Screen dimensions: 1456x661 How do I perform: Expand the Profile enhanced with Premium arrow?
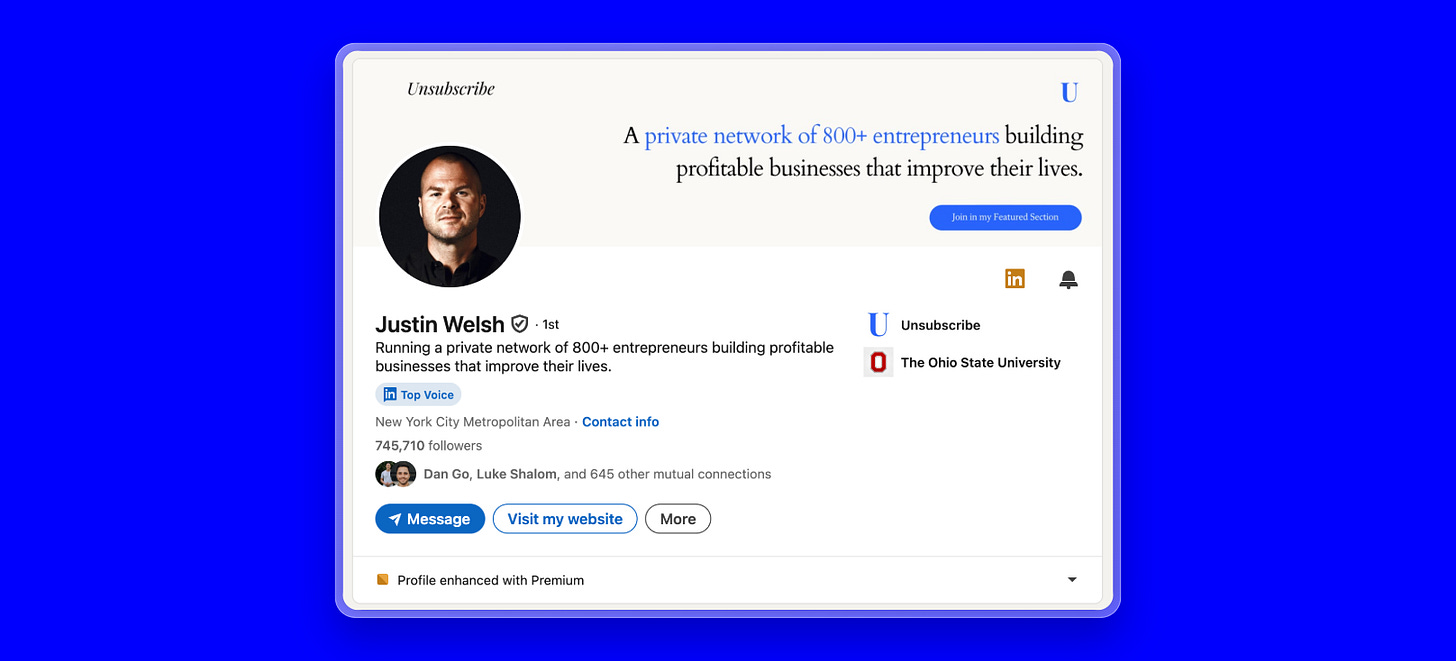[1072, 580]
